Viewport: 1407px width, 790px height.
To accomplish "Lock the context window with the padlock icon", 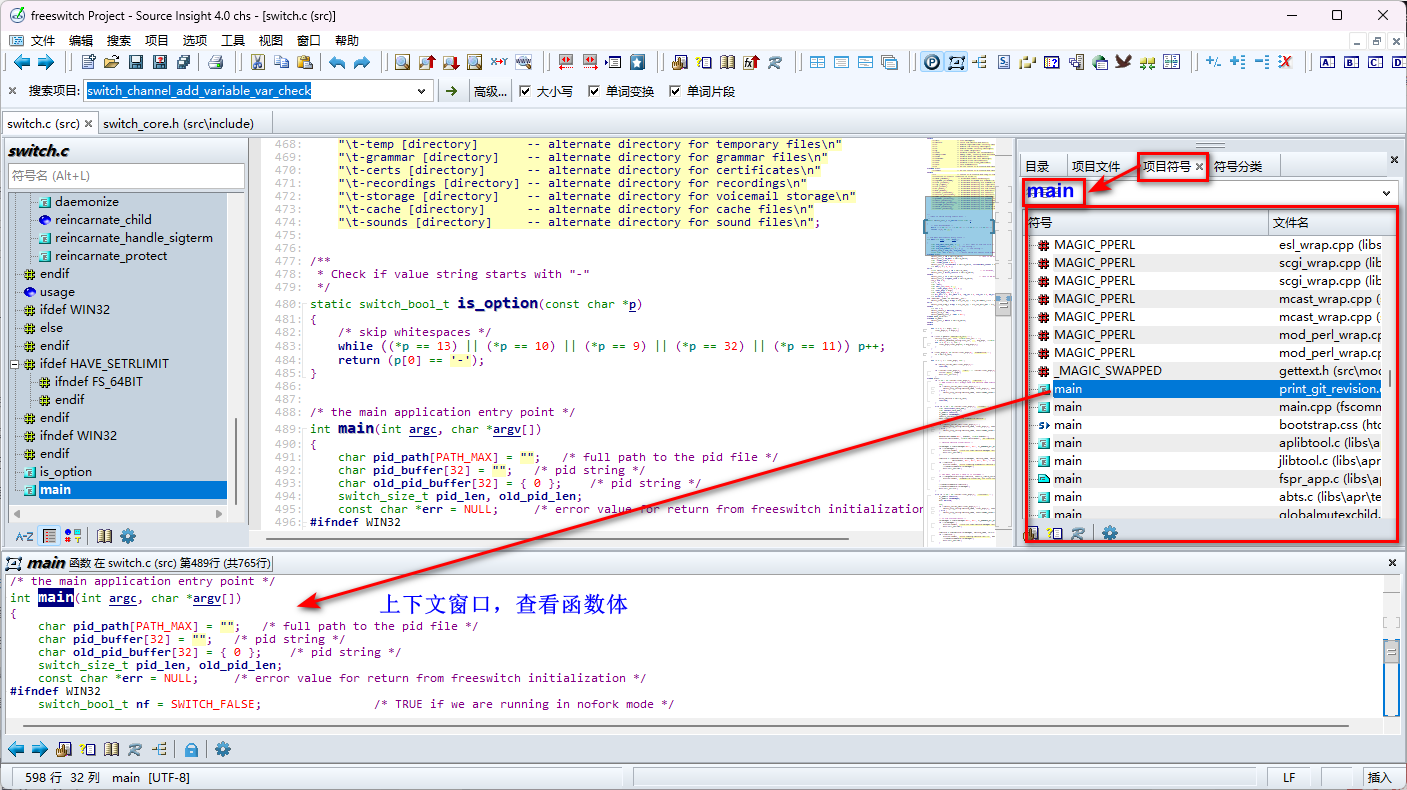I will point(191,749).
